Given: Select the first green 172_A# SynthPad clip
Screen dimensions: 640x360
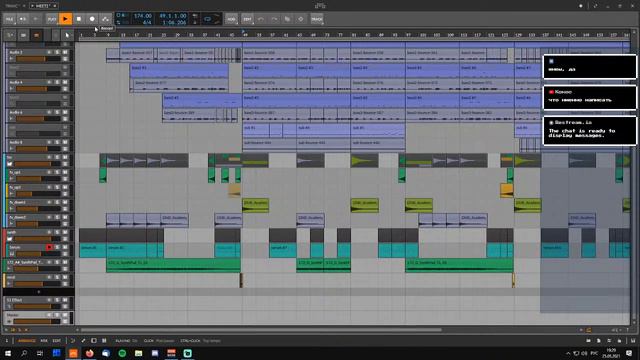Looking at the screenshot, I should pos(173,265).
